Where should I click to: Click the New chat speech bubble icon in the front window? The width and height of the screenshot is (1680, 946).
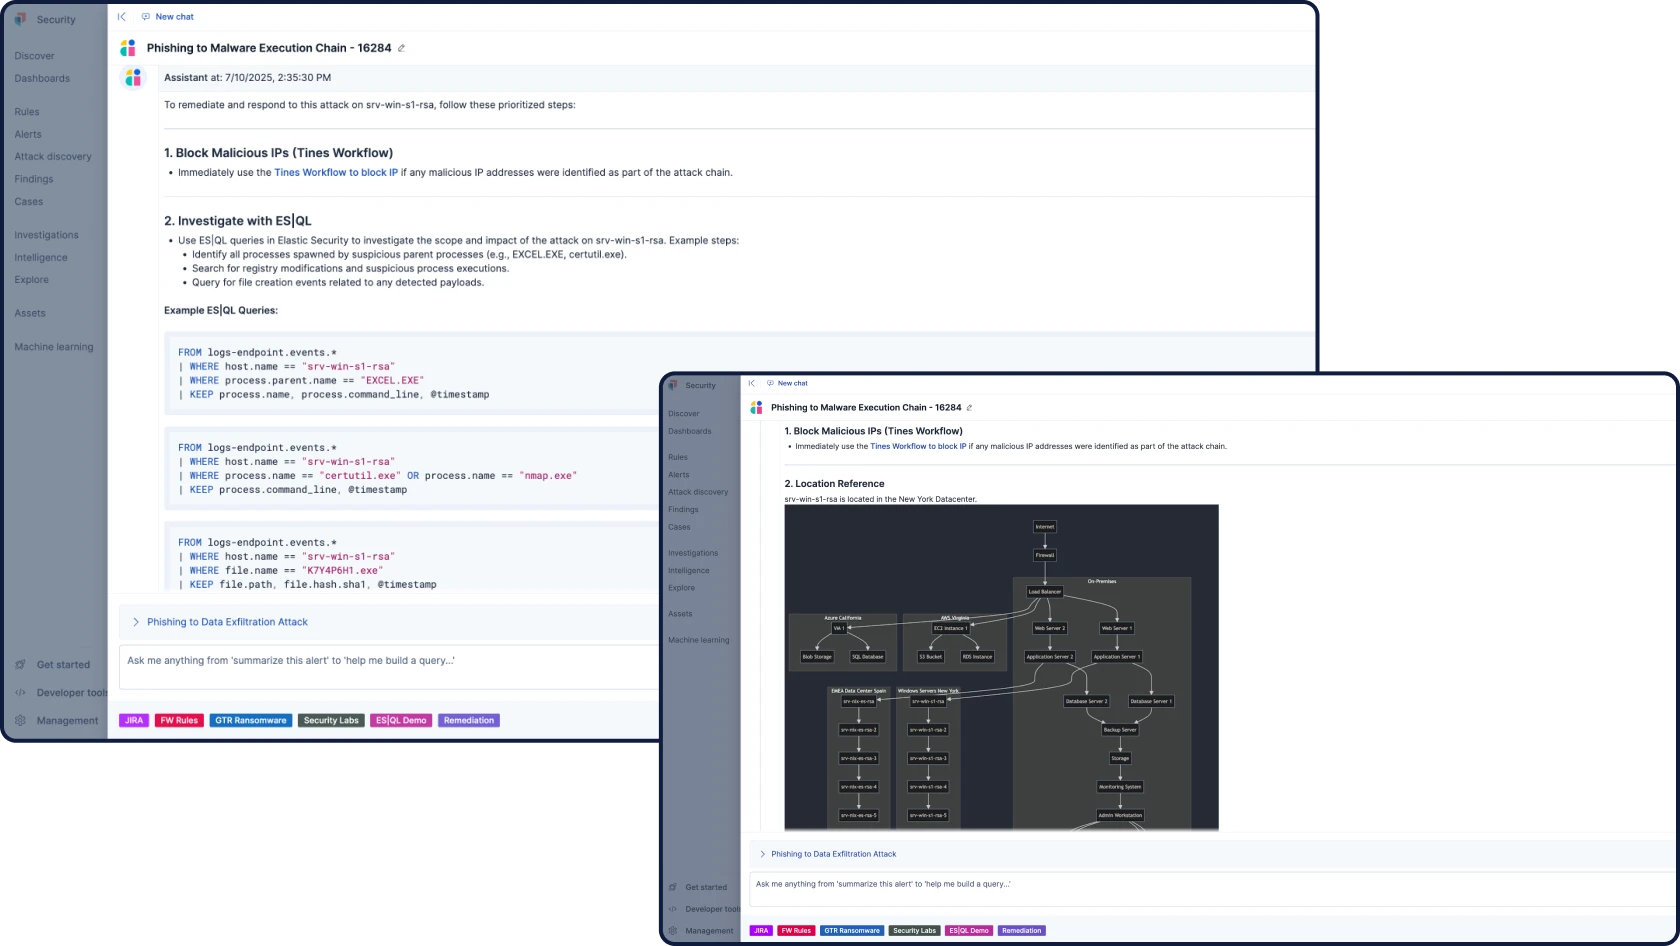(770, 383)
